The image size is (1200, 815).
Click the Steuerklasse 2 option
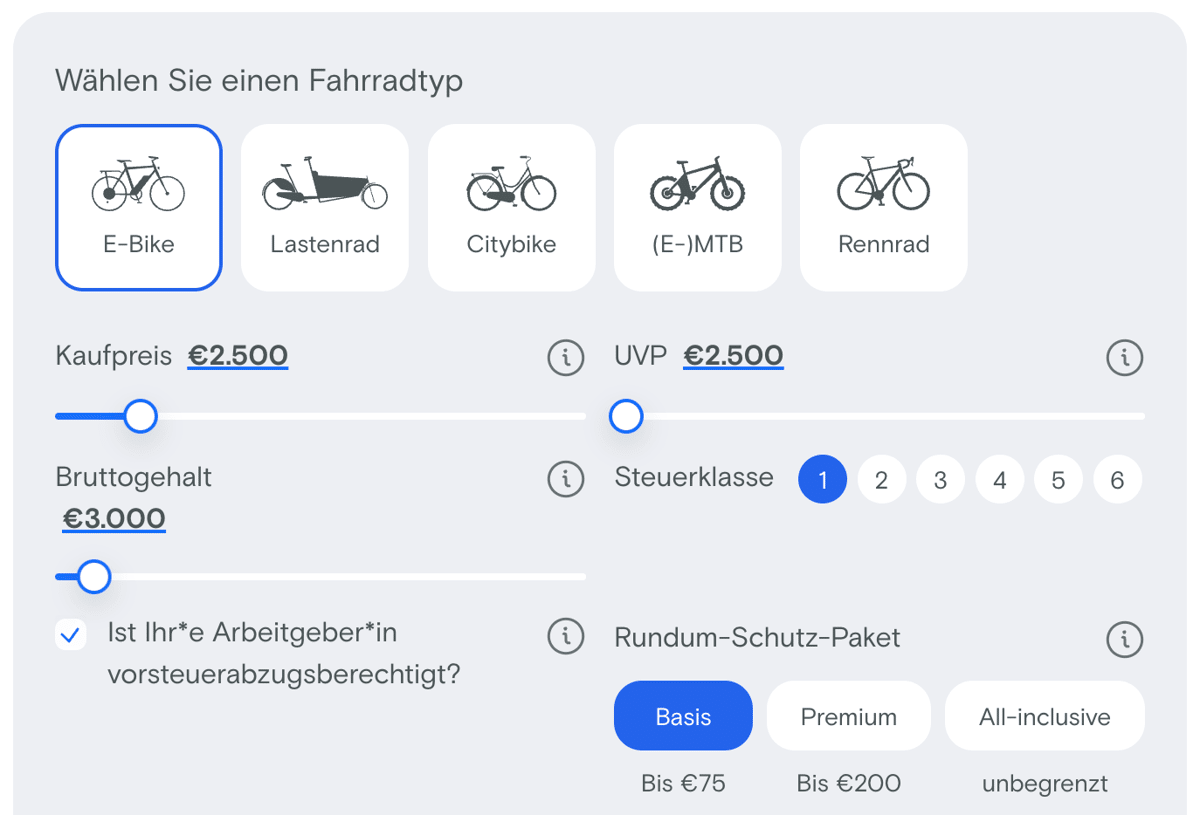tap(881, 479)
